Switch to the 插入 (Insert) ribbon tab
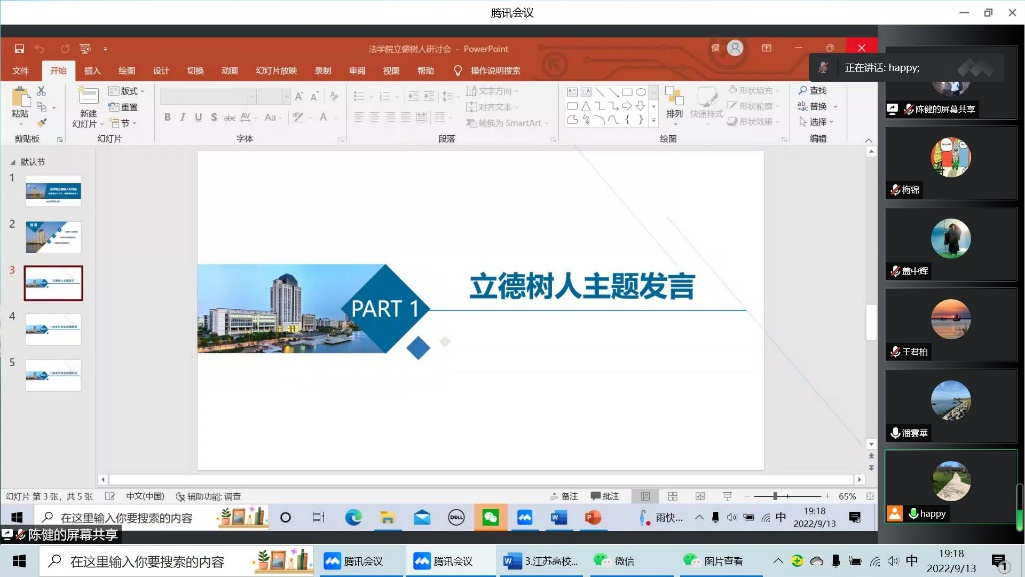This screenshot has height=577, width=1025. tap(92, 71)
